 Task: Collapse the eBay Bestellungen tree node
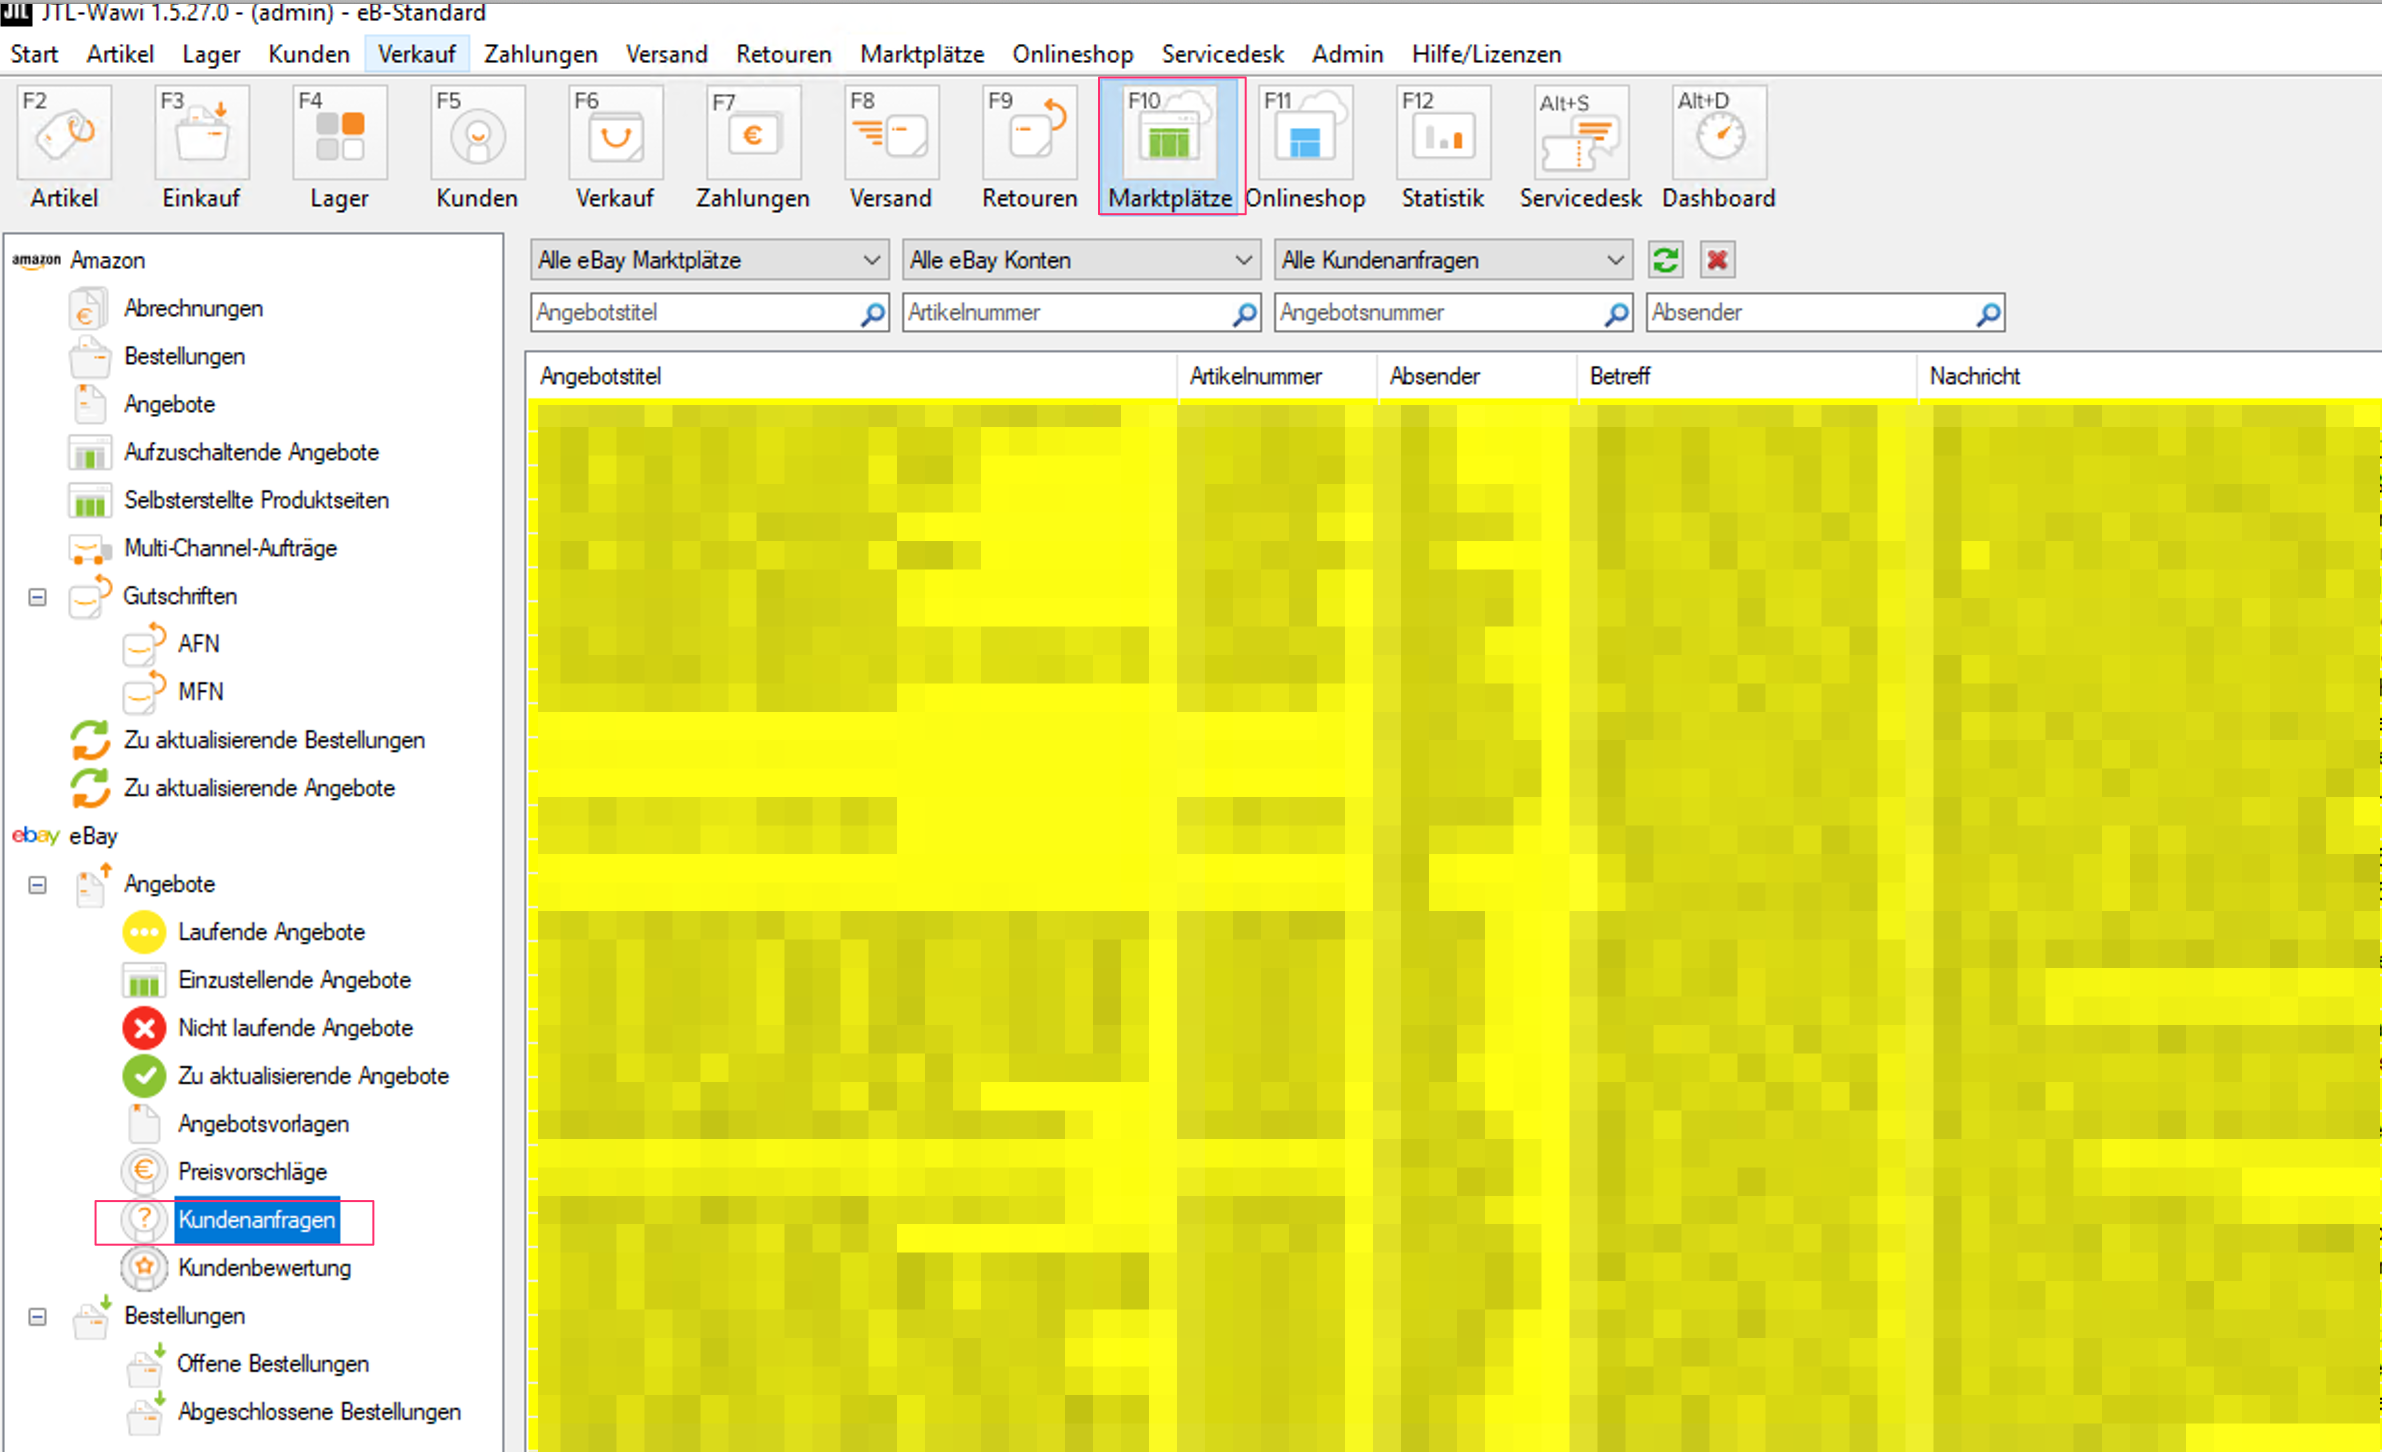38,1317
